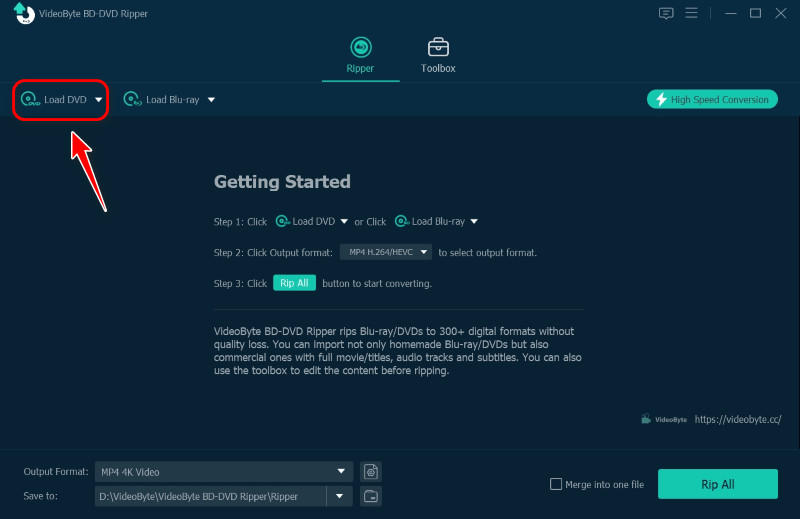Click the Toolbox briefcase icon
The width and height of the screenshot is (800, 519).
coord(438,48)
